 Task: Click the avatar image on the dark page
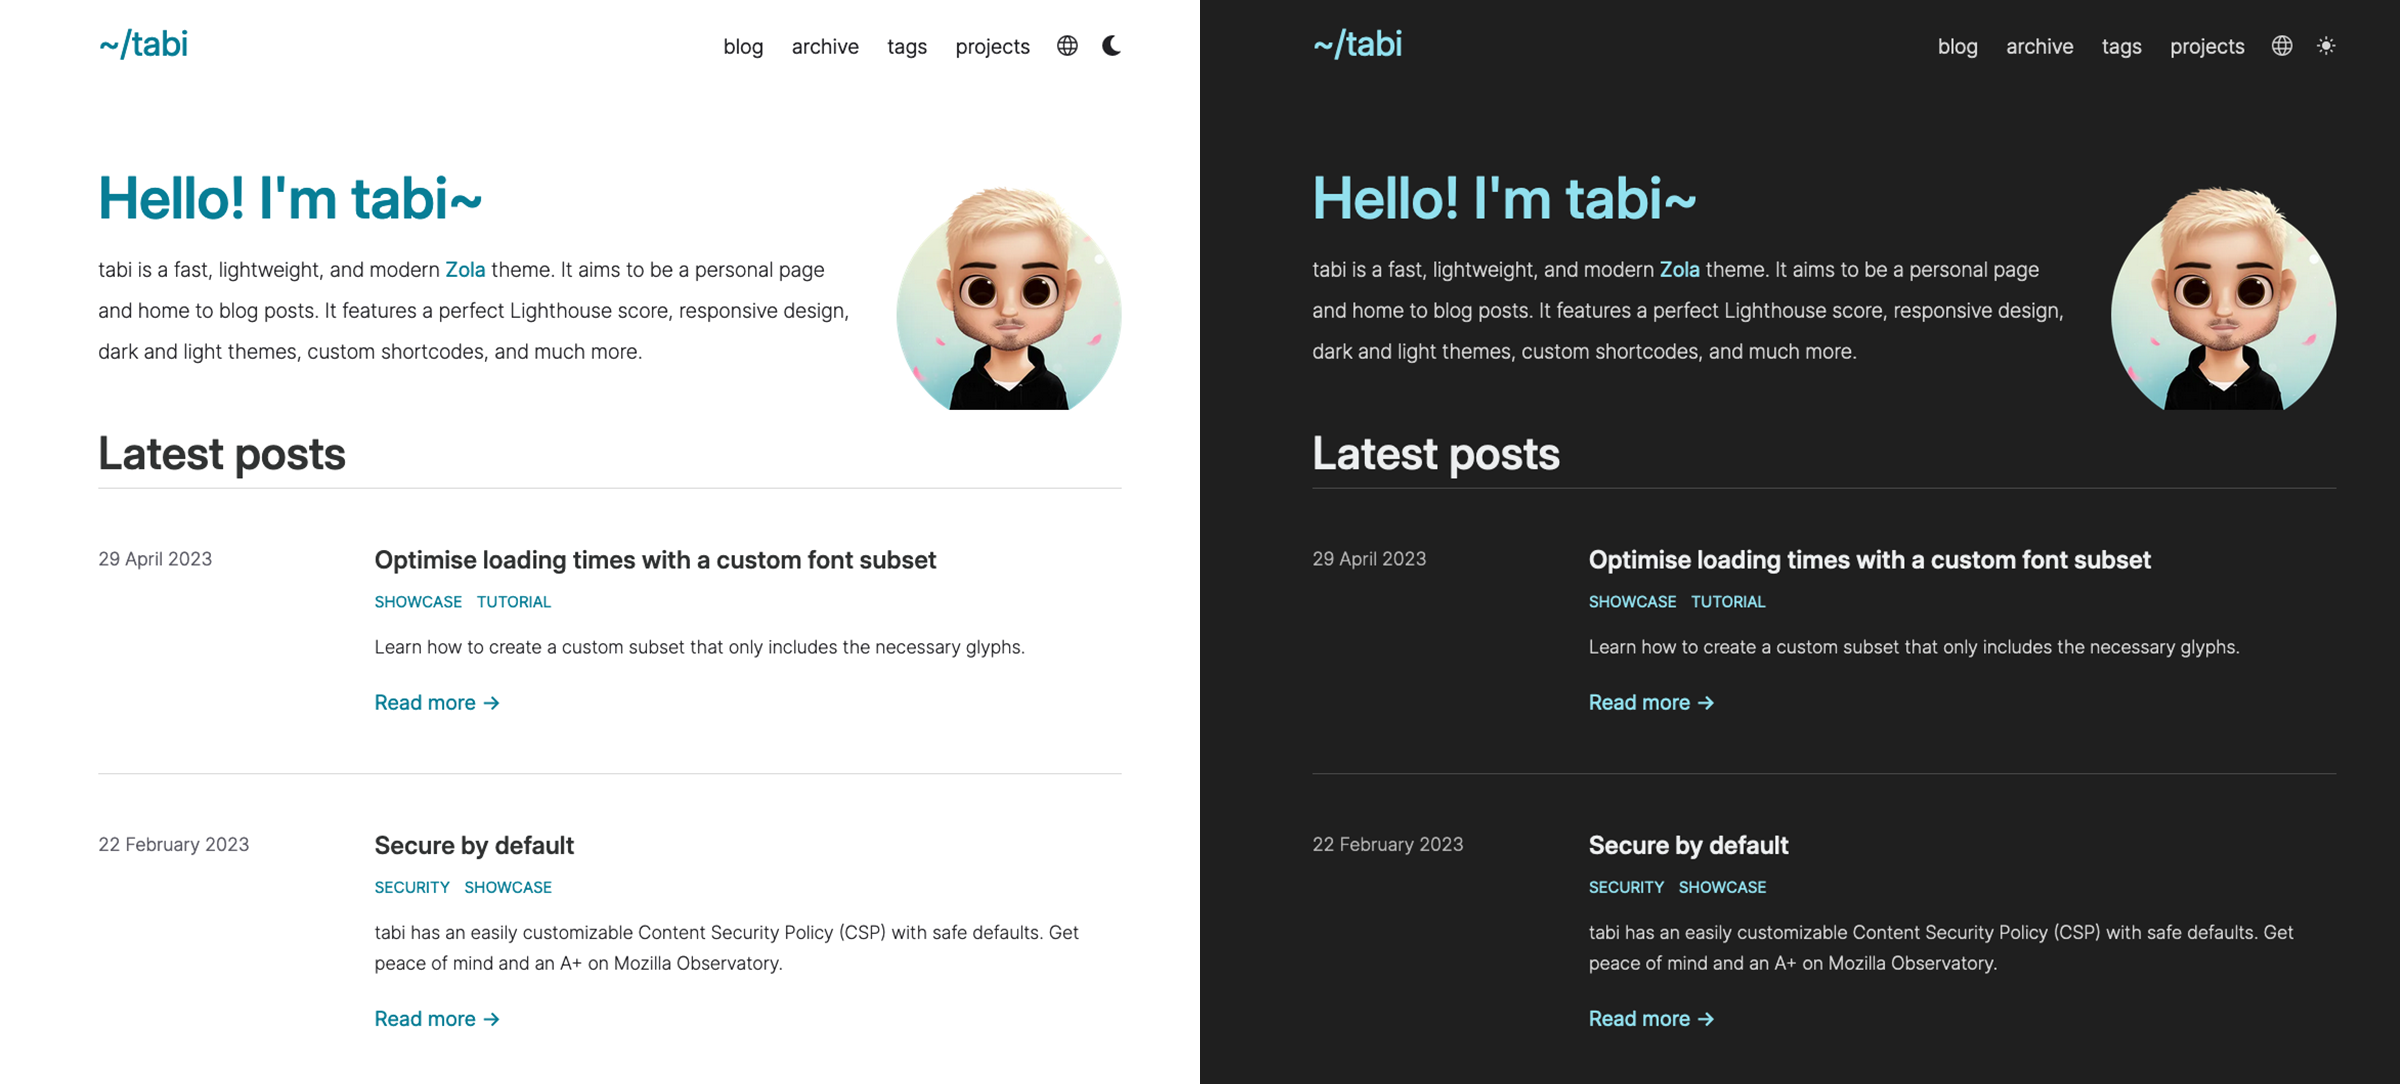tap(2223, 300)
